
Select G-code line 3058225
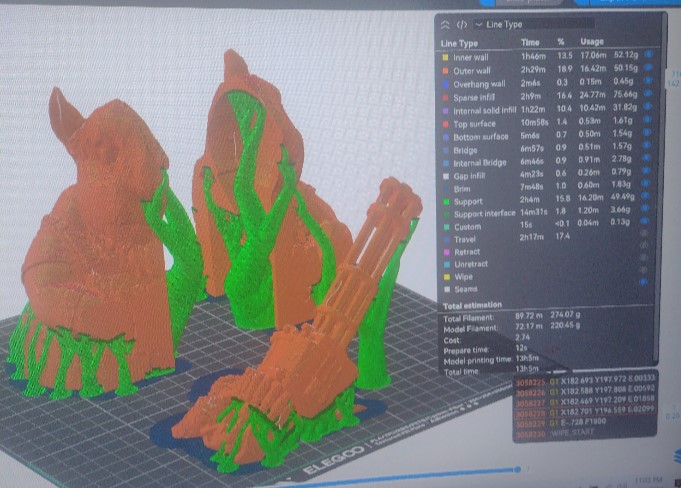[585, 382]
